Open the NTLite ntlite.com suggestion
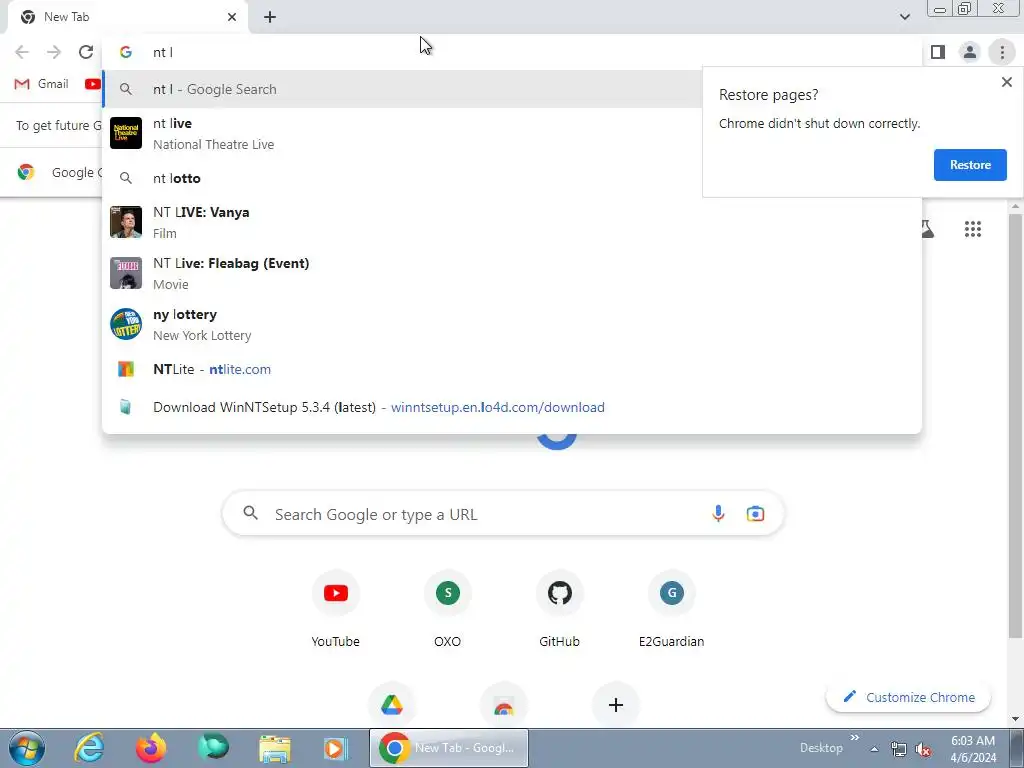 tap(512, 369)
